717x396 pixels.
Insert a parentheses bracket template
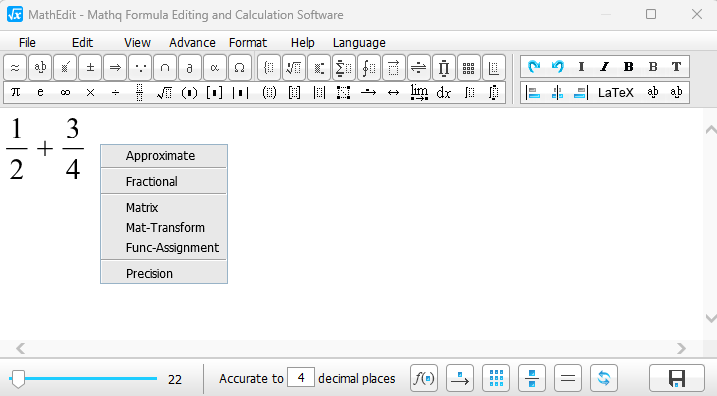[x=189, y=93]
